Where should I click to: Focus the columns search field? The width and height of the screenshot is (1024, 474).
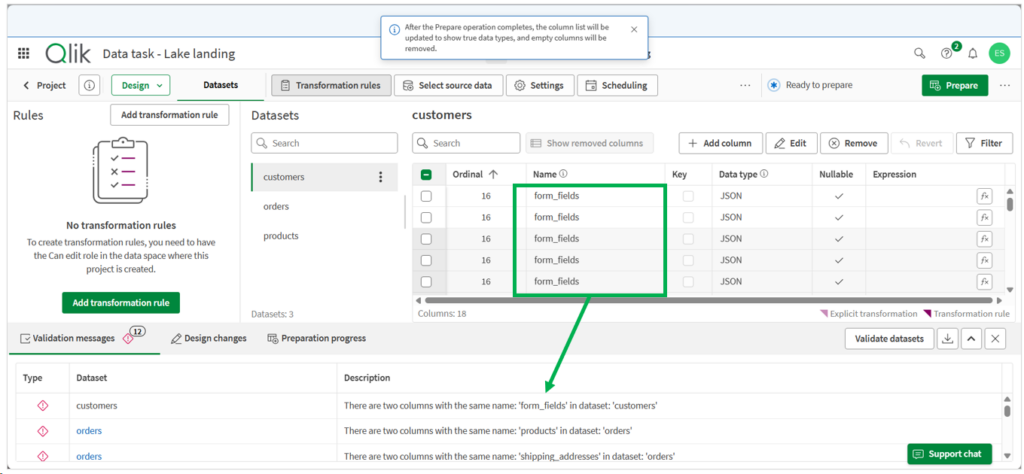point(466,143)
